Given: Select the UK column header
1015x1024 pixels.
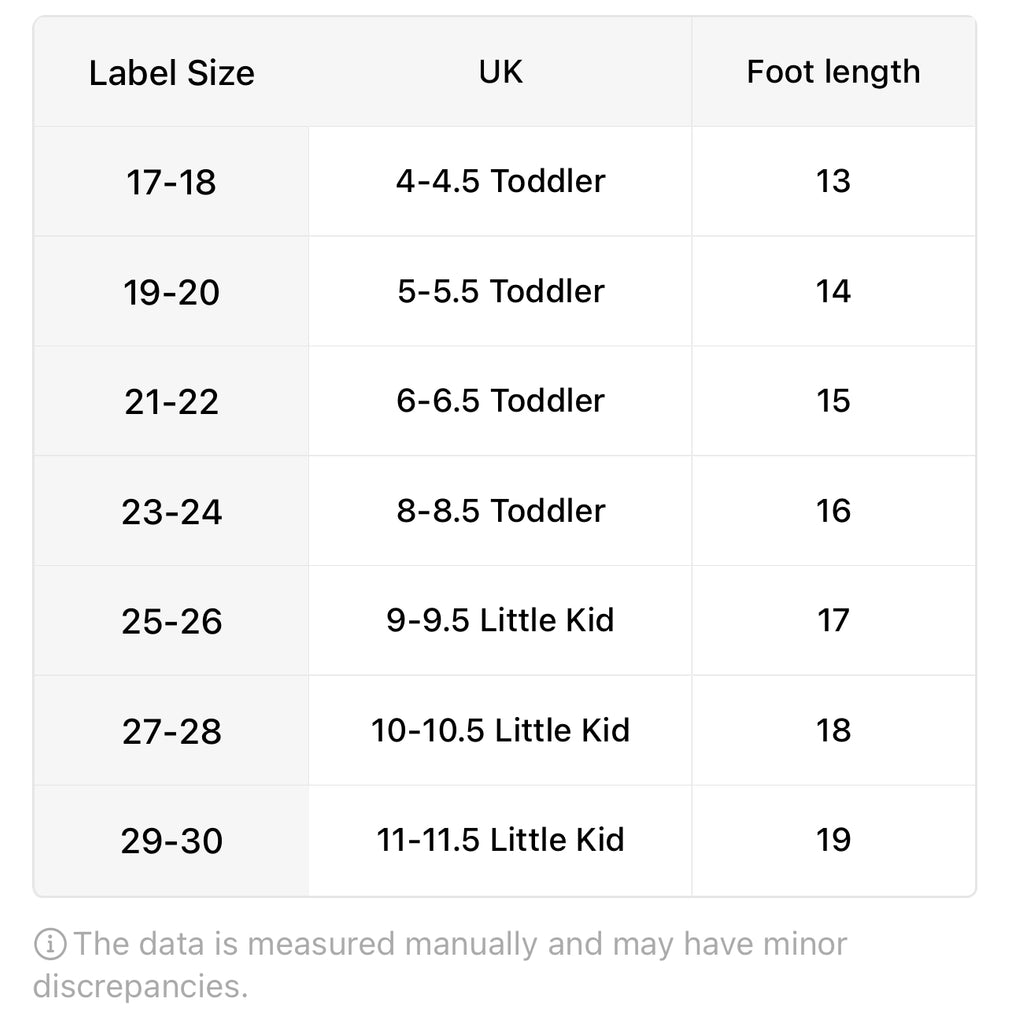Looking at the screenshot, I should pyautogui.click(x=500, y=72).
